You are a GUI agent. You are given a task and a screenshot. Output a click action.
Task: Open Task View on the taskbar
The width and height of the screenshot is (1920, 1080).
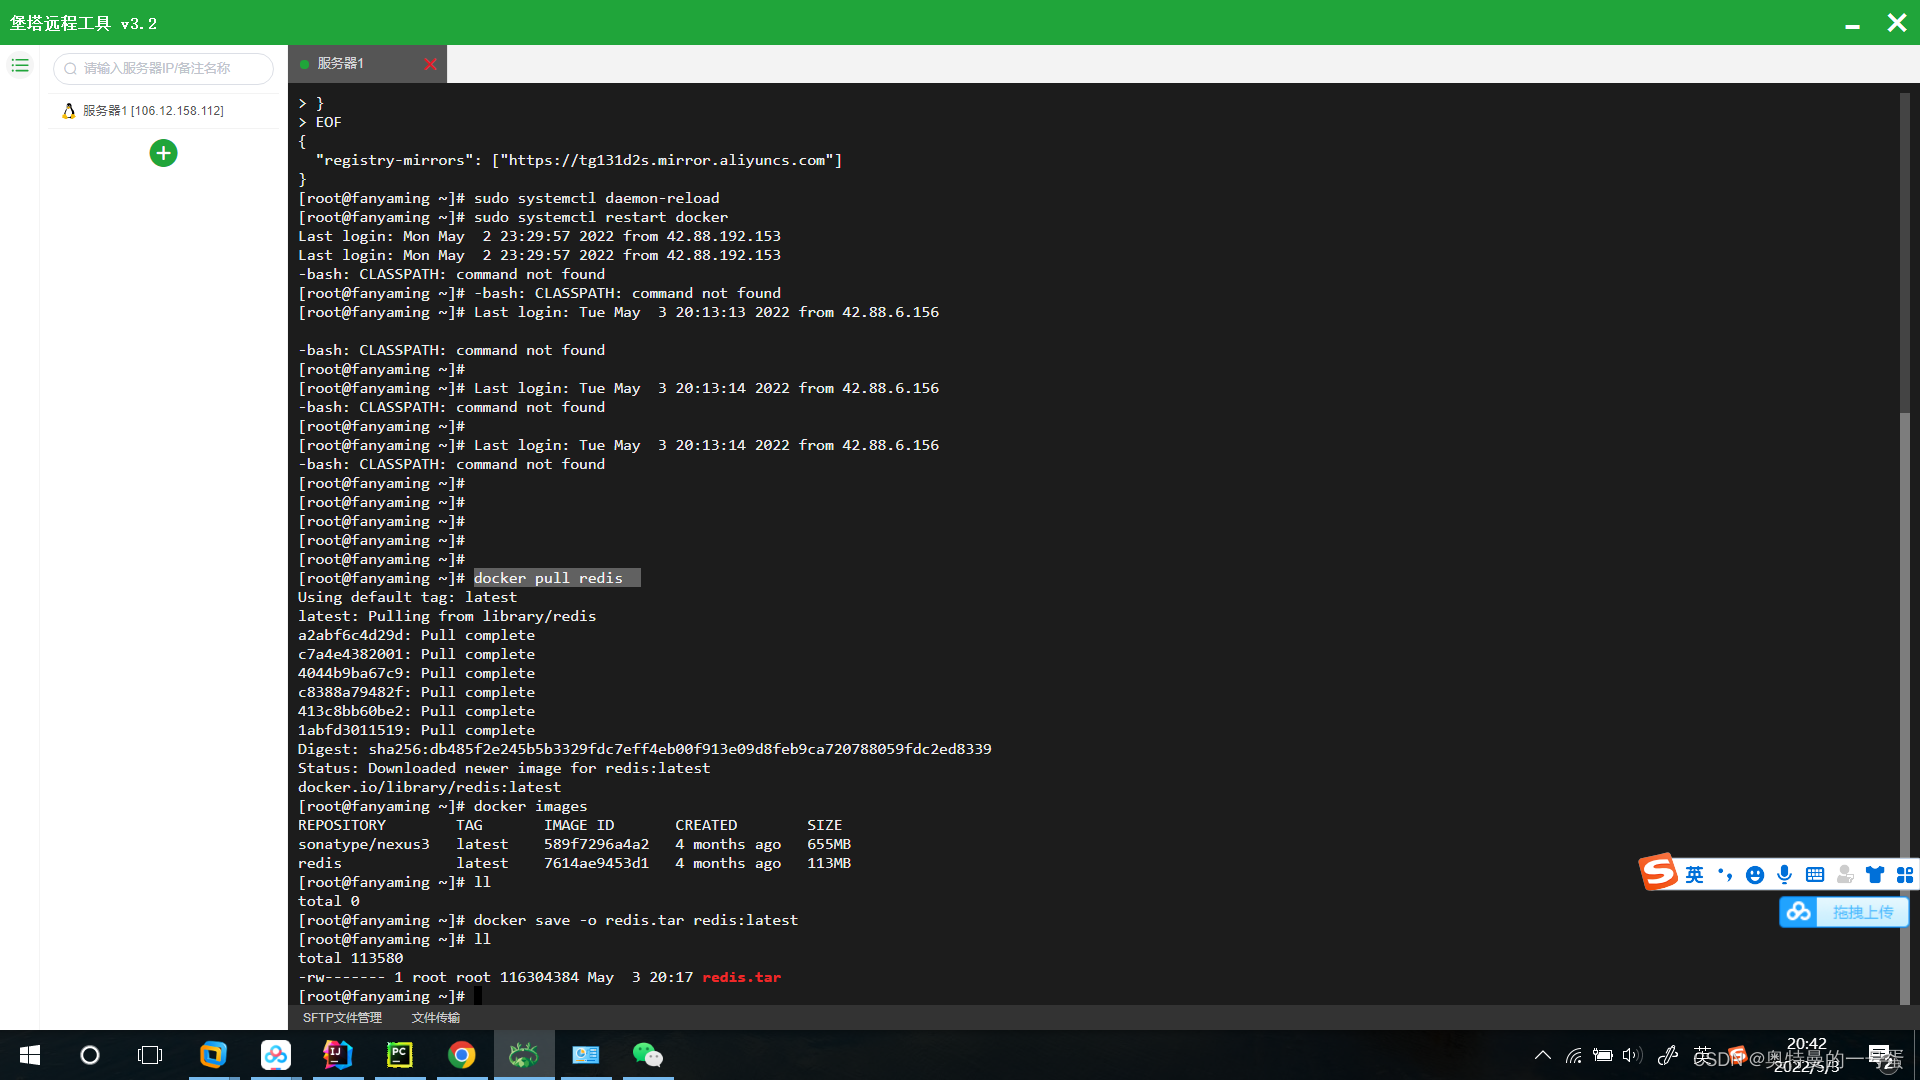(150, 1055)
